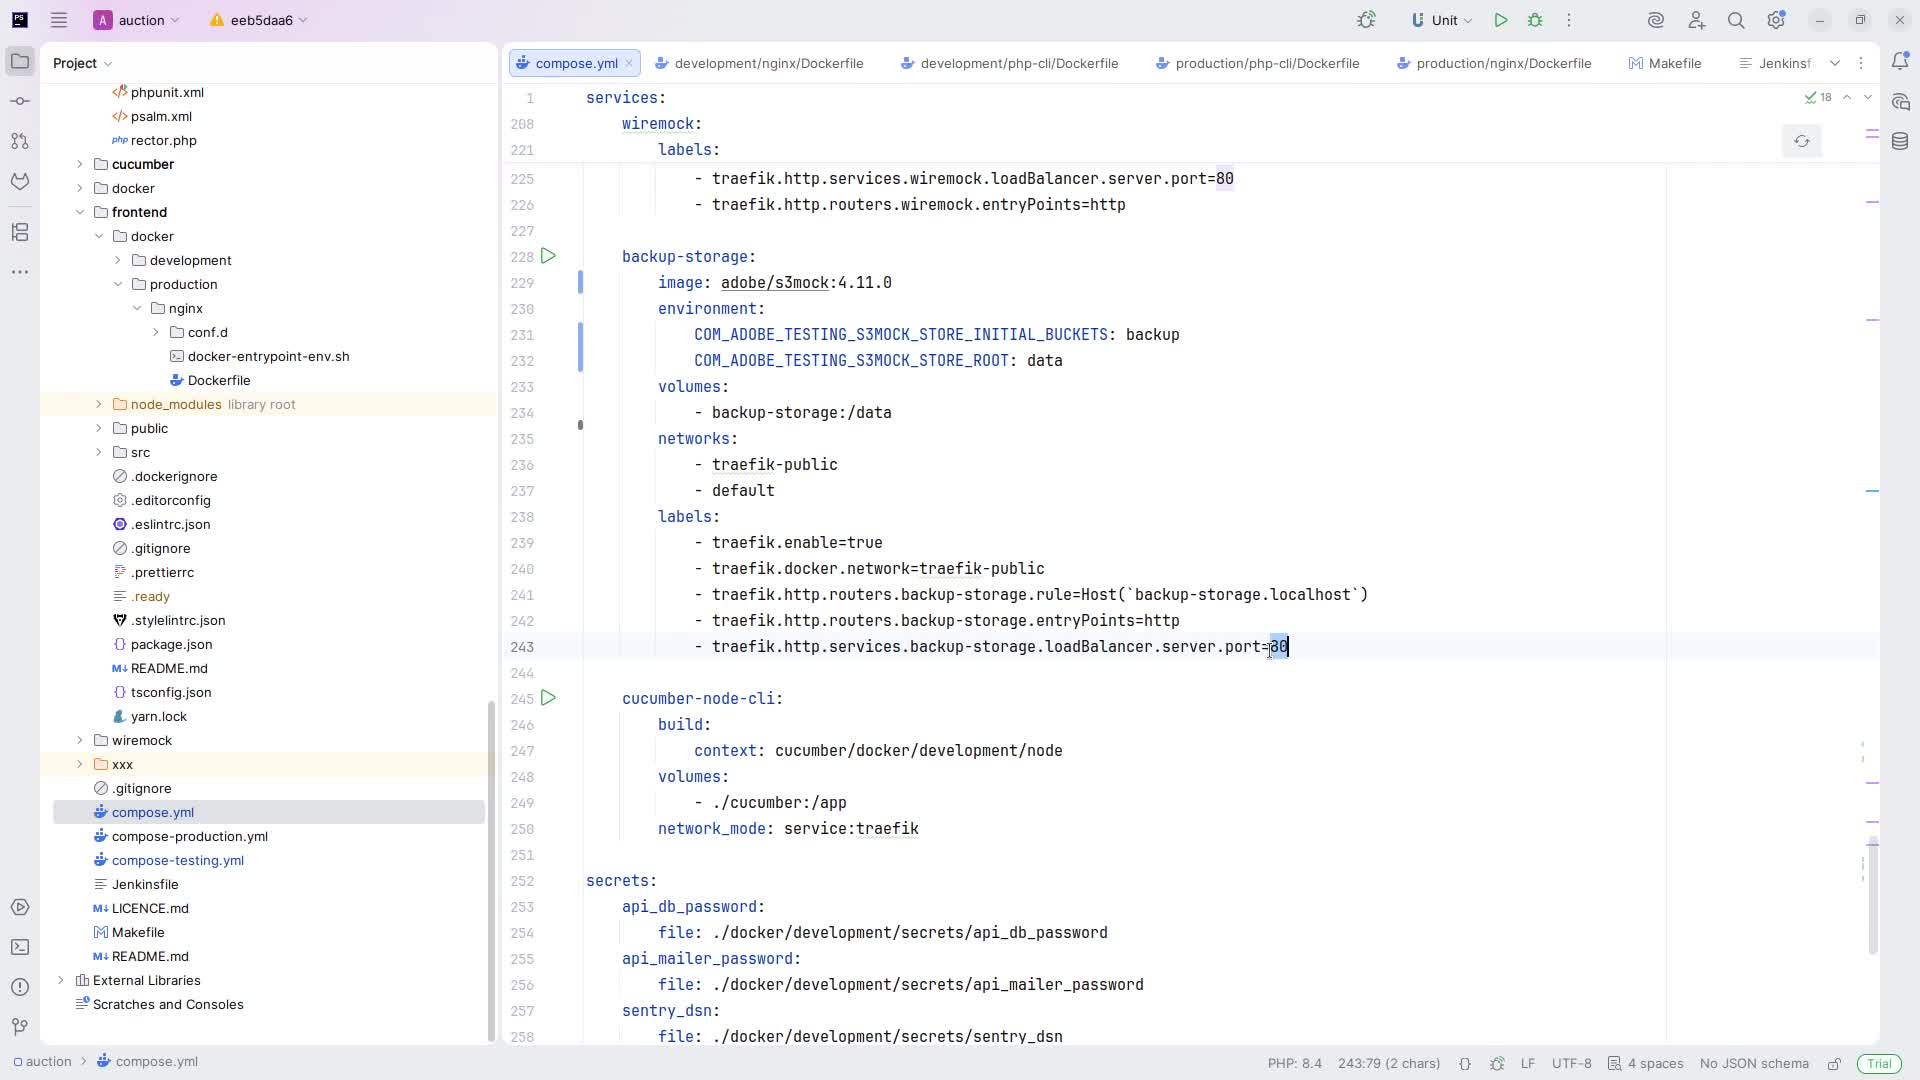1920x1080 pixels.
Task: Toggle main menu hamburger button
Action: tap(59, 20)
